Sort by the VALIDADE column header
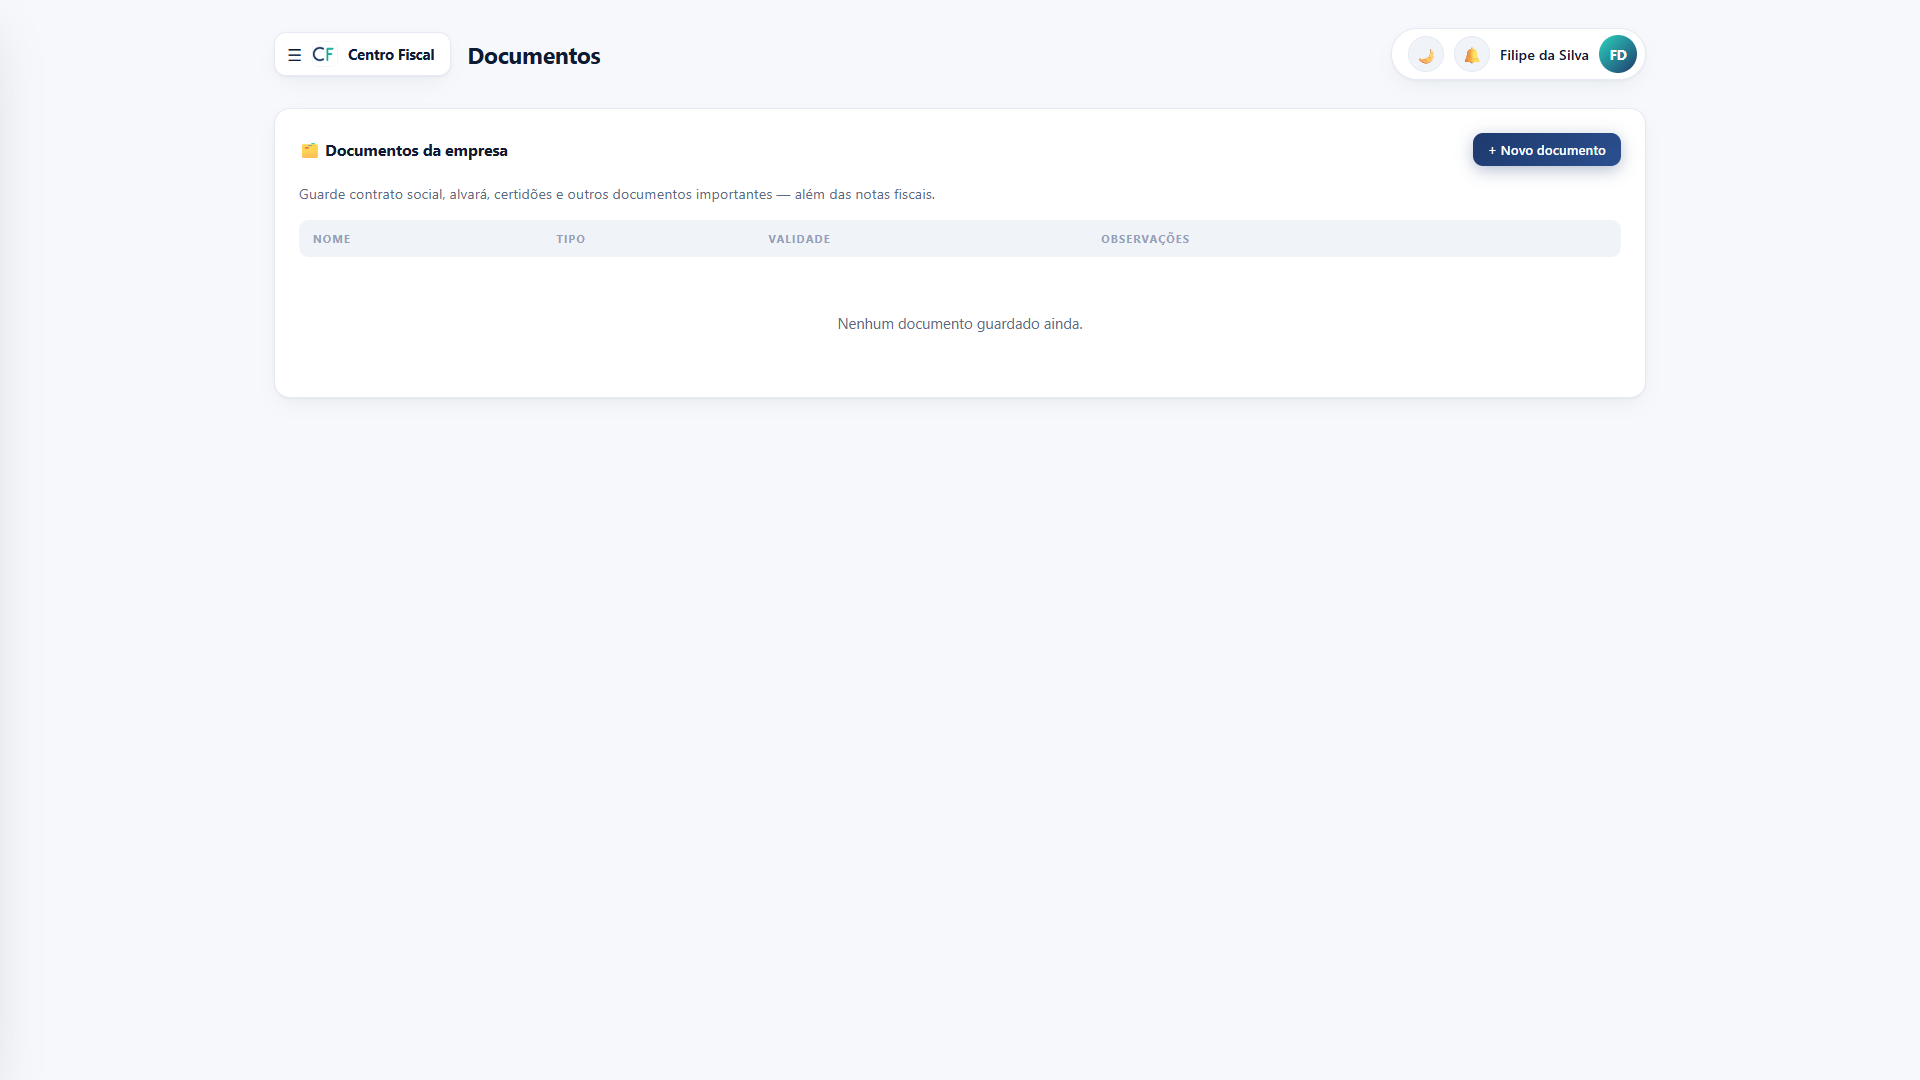1920x1080 pixels. (x=799, y=239)
